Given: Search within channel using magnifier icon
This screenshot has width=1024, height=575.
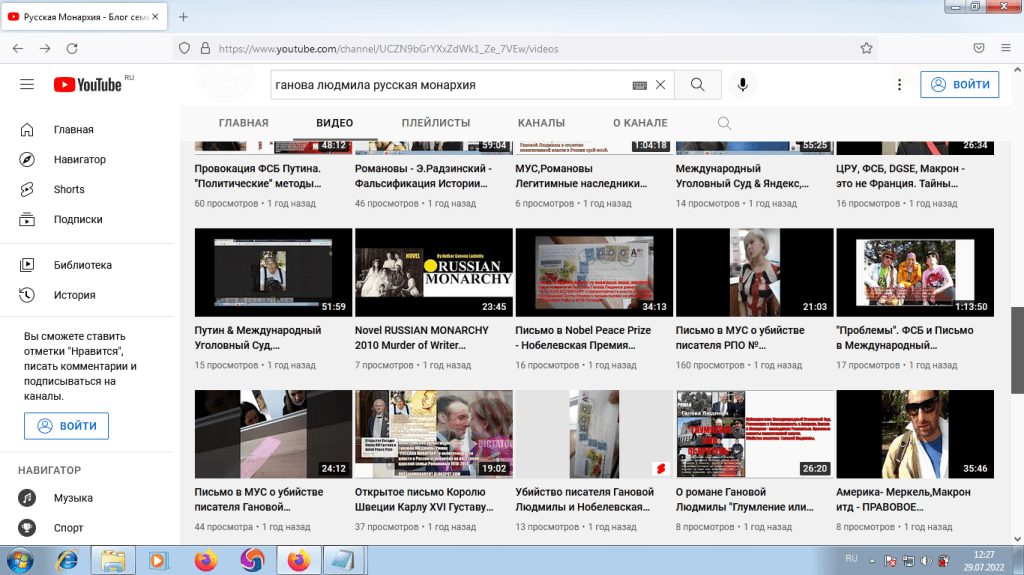Looking at the screenshot, I should pos(725,123).
